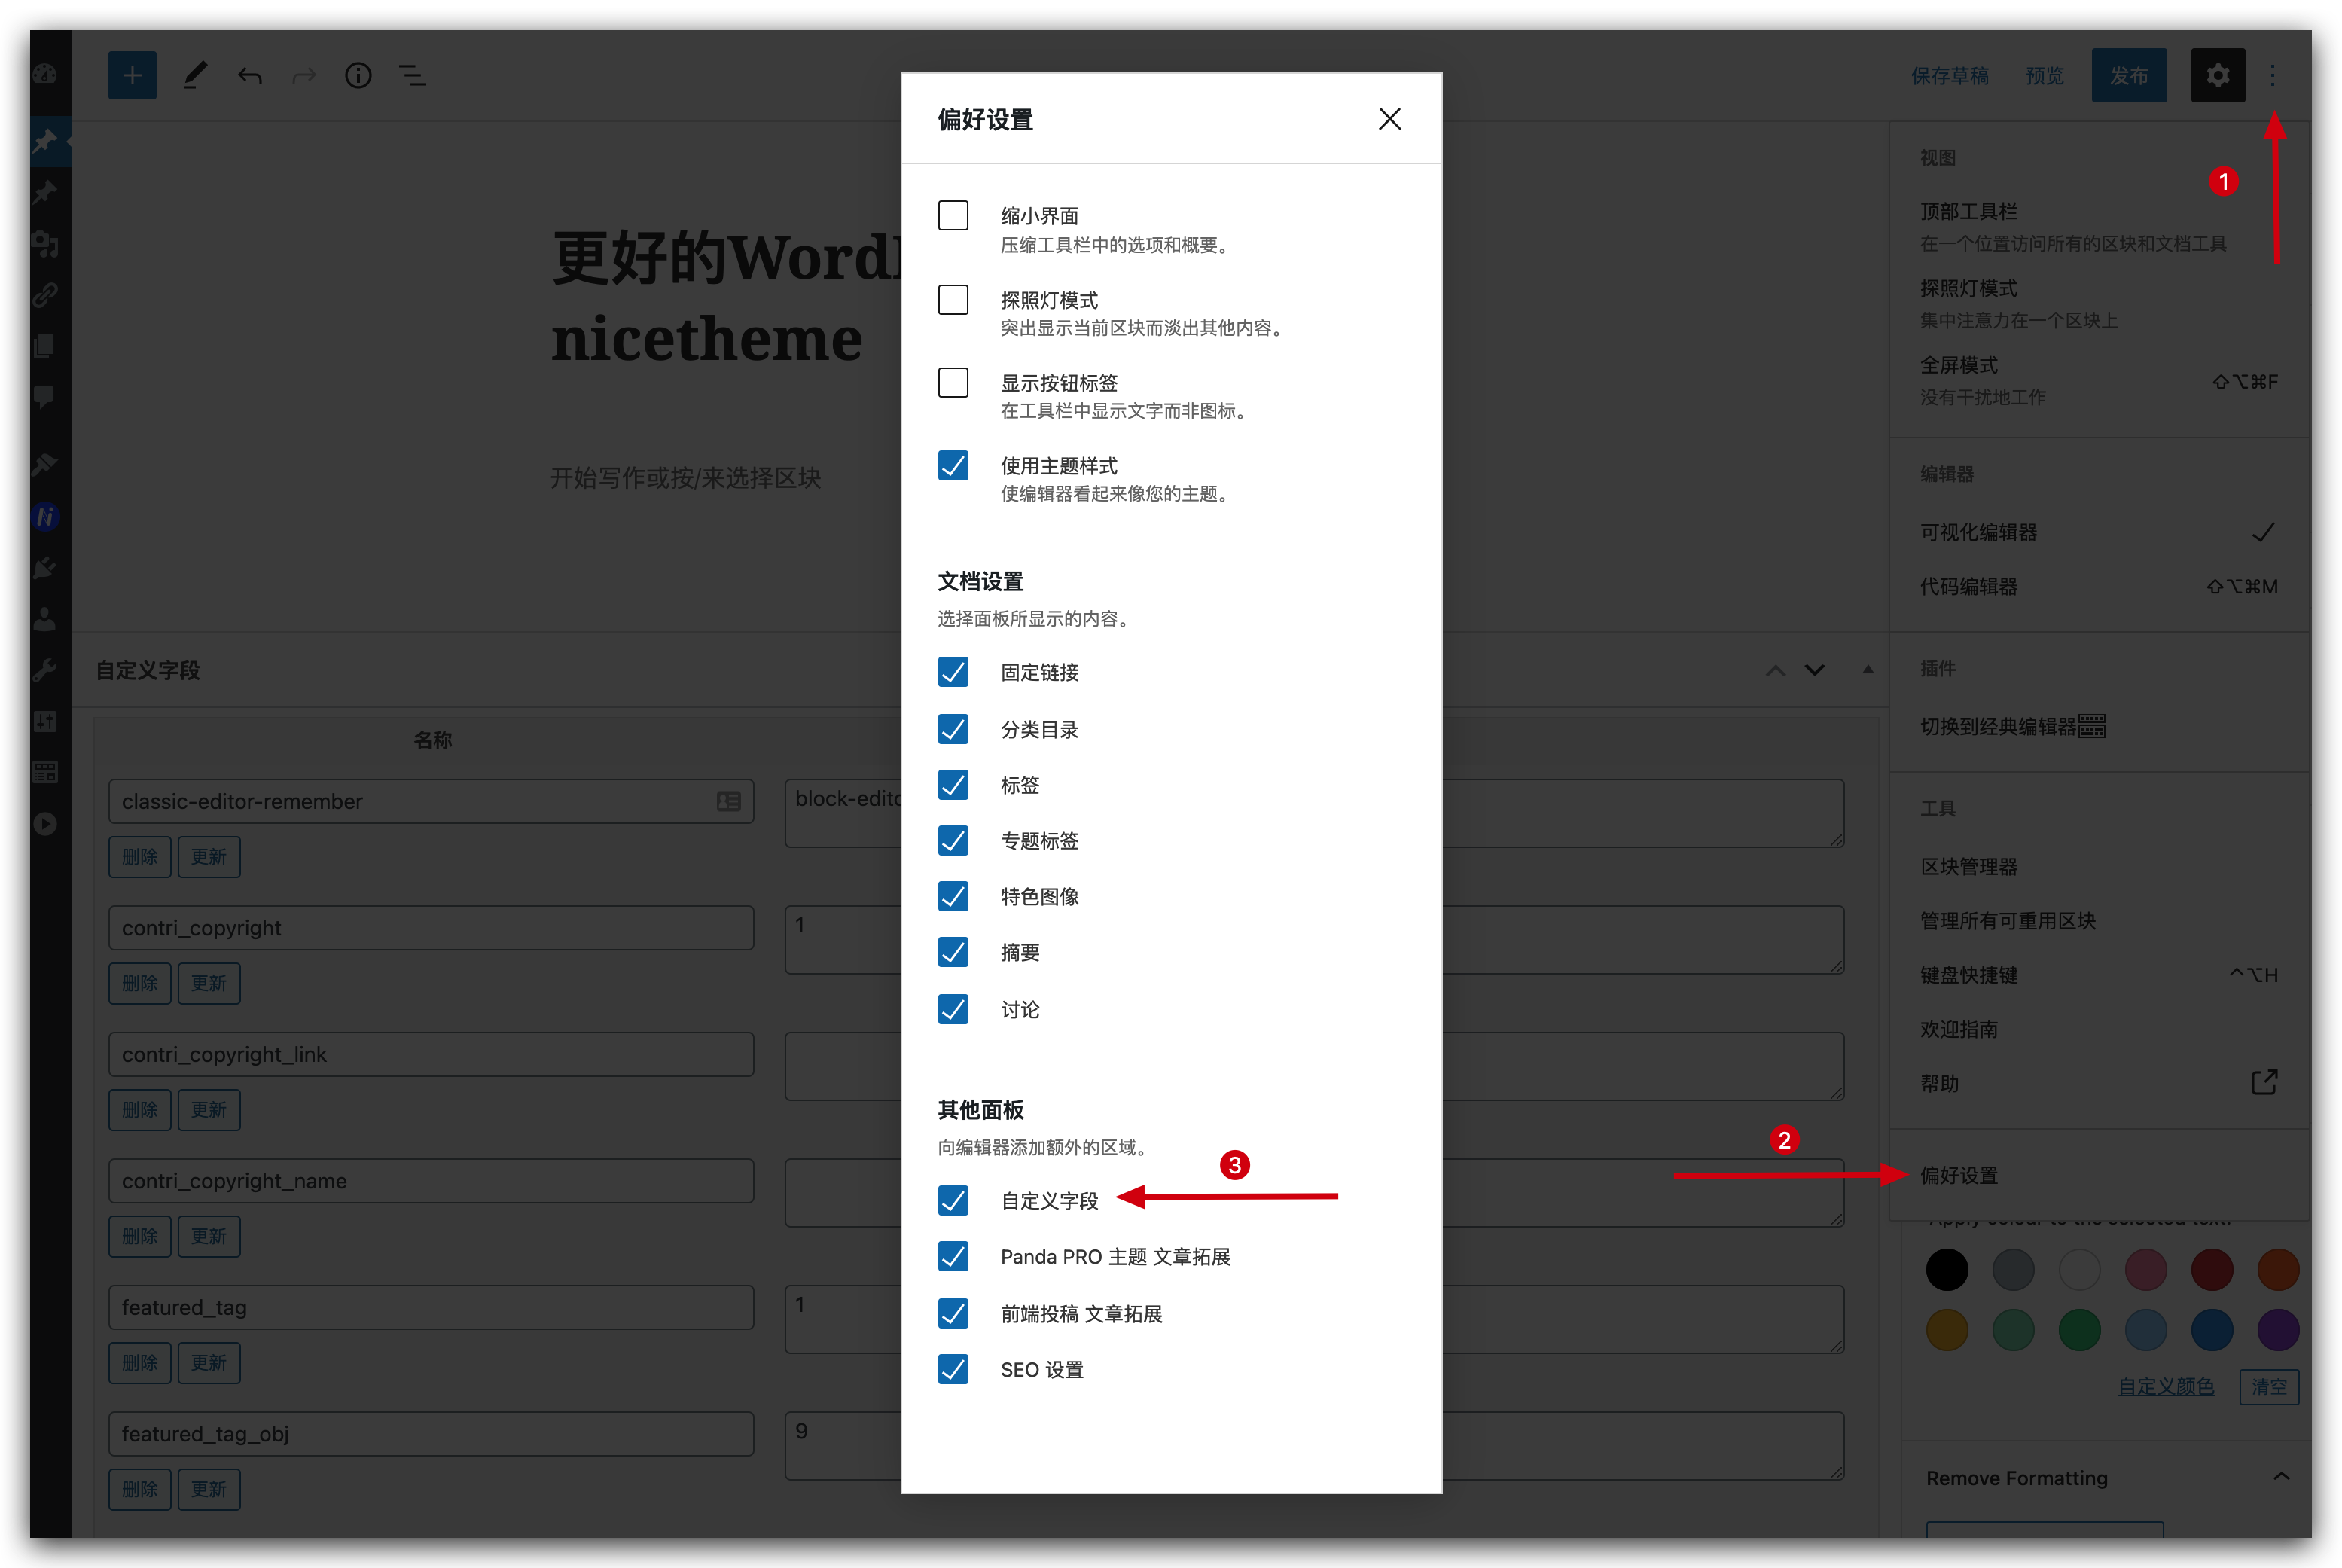Open the Media camera-and-music icon in admin sidebar

(x=45, y=243)
